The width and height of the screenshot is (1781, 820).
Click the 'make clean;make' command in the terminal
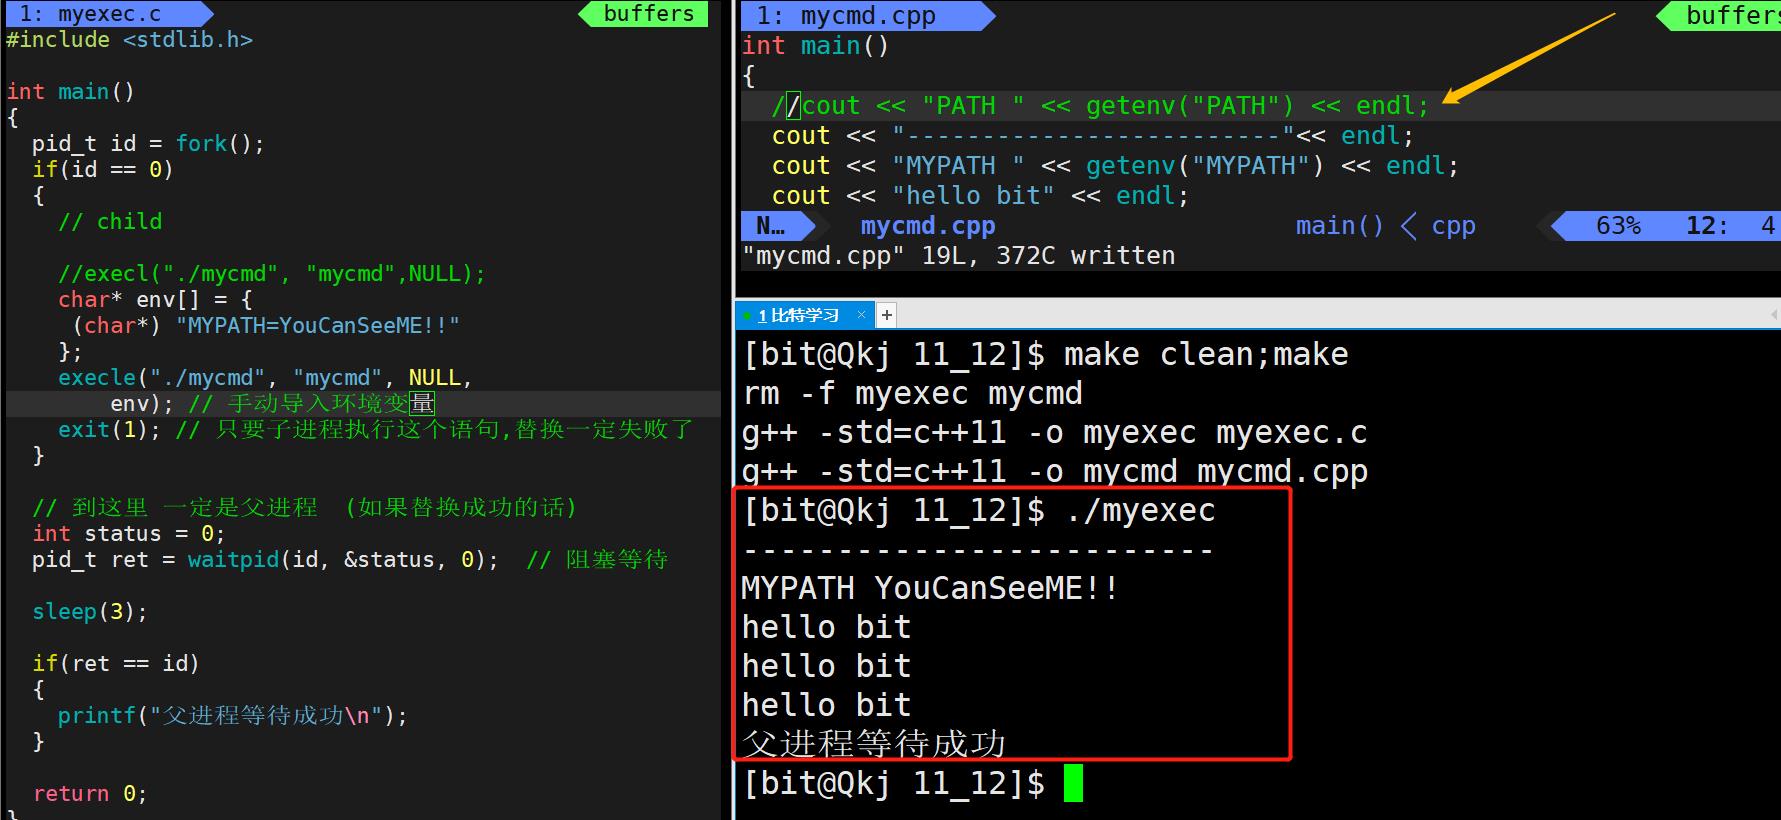[x=1206, y=355]
